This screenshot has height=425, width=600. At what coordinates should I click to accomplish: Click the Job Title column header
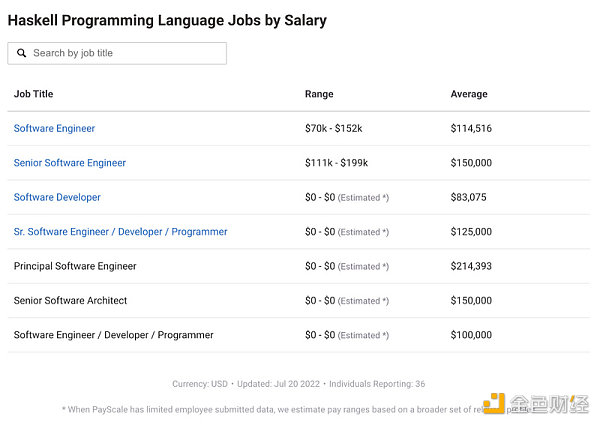(34, 94)
